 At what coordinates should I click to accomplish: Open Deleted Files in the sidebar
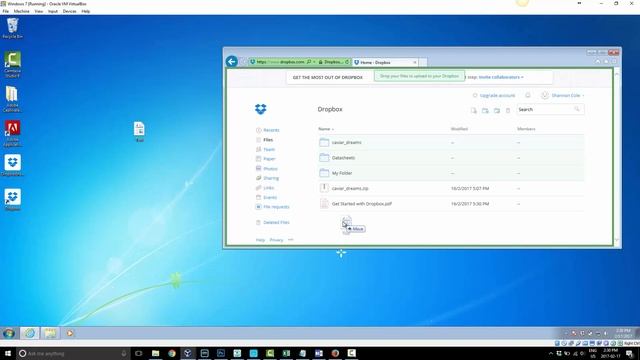272,222
